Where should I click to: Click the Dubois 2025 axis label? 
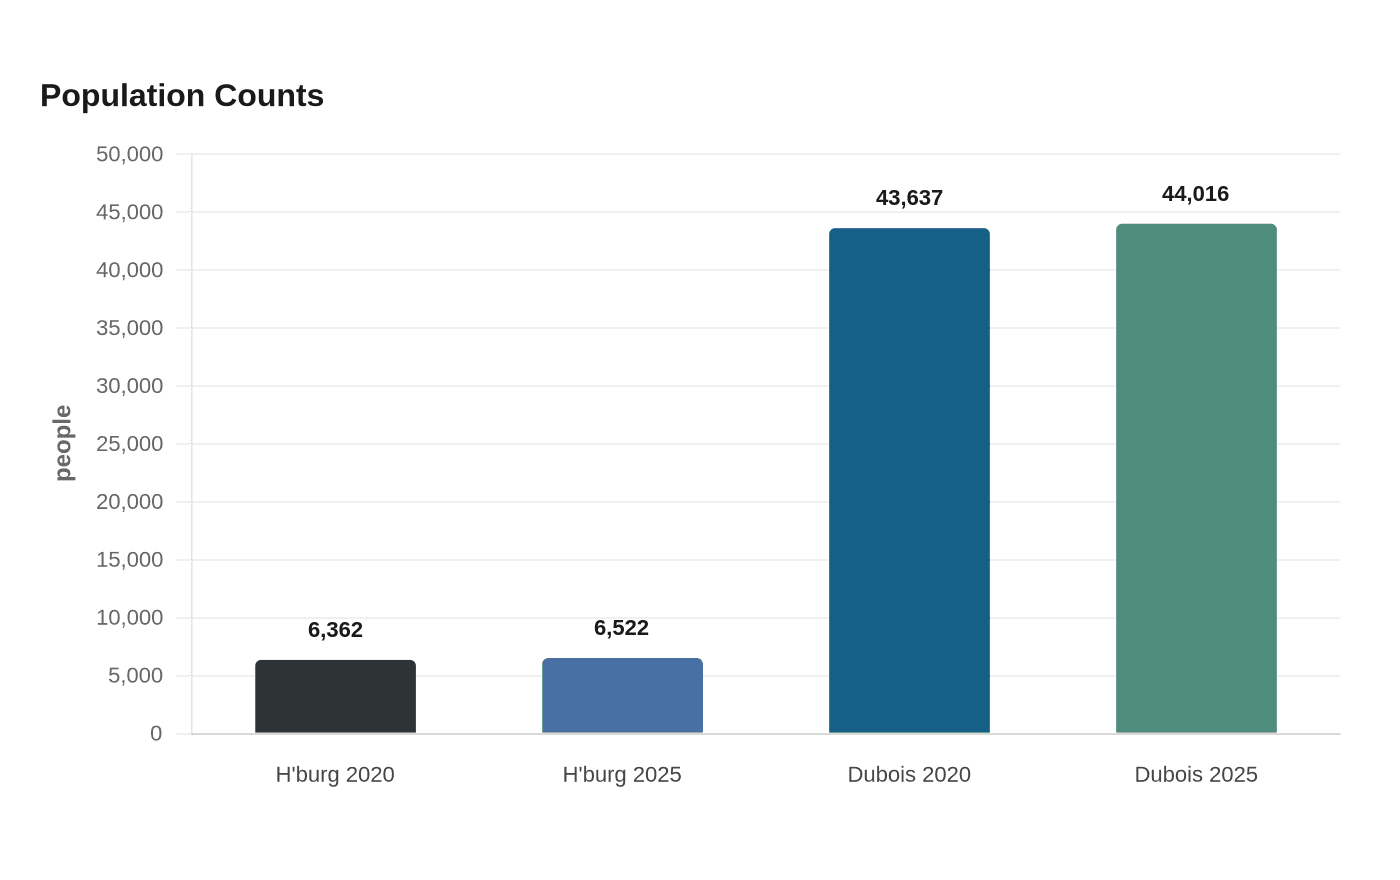tap(1196, 775)
